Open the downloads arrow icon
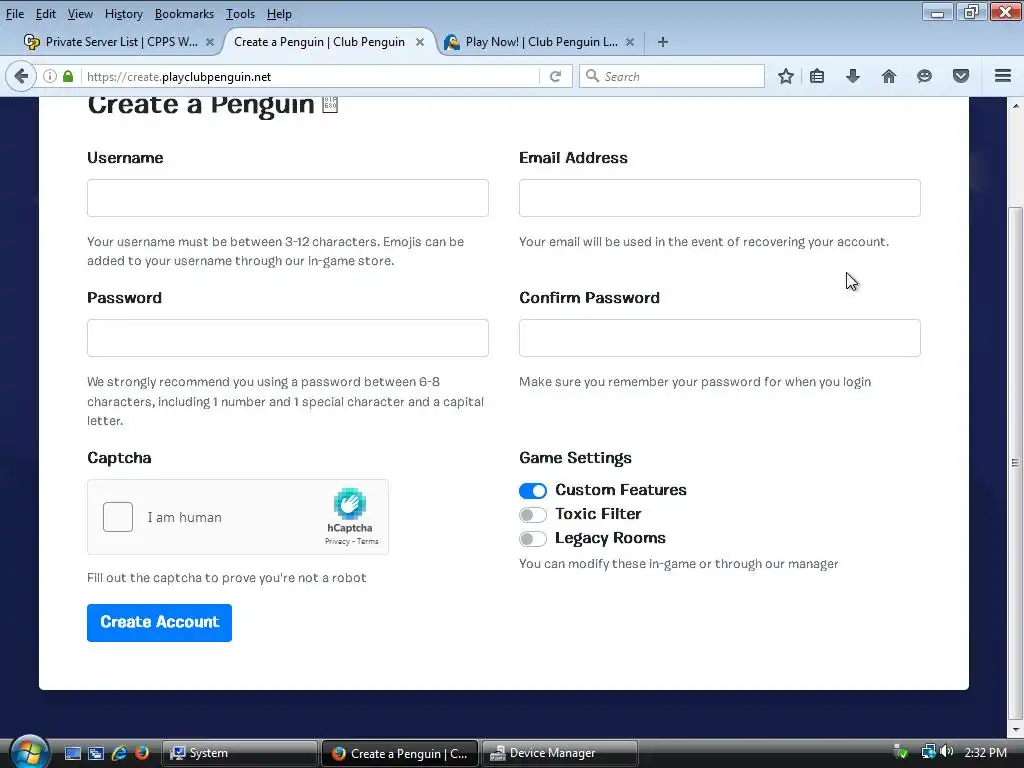This screenshot has width=1024, height=768. click(x=853, y=76)
